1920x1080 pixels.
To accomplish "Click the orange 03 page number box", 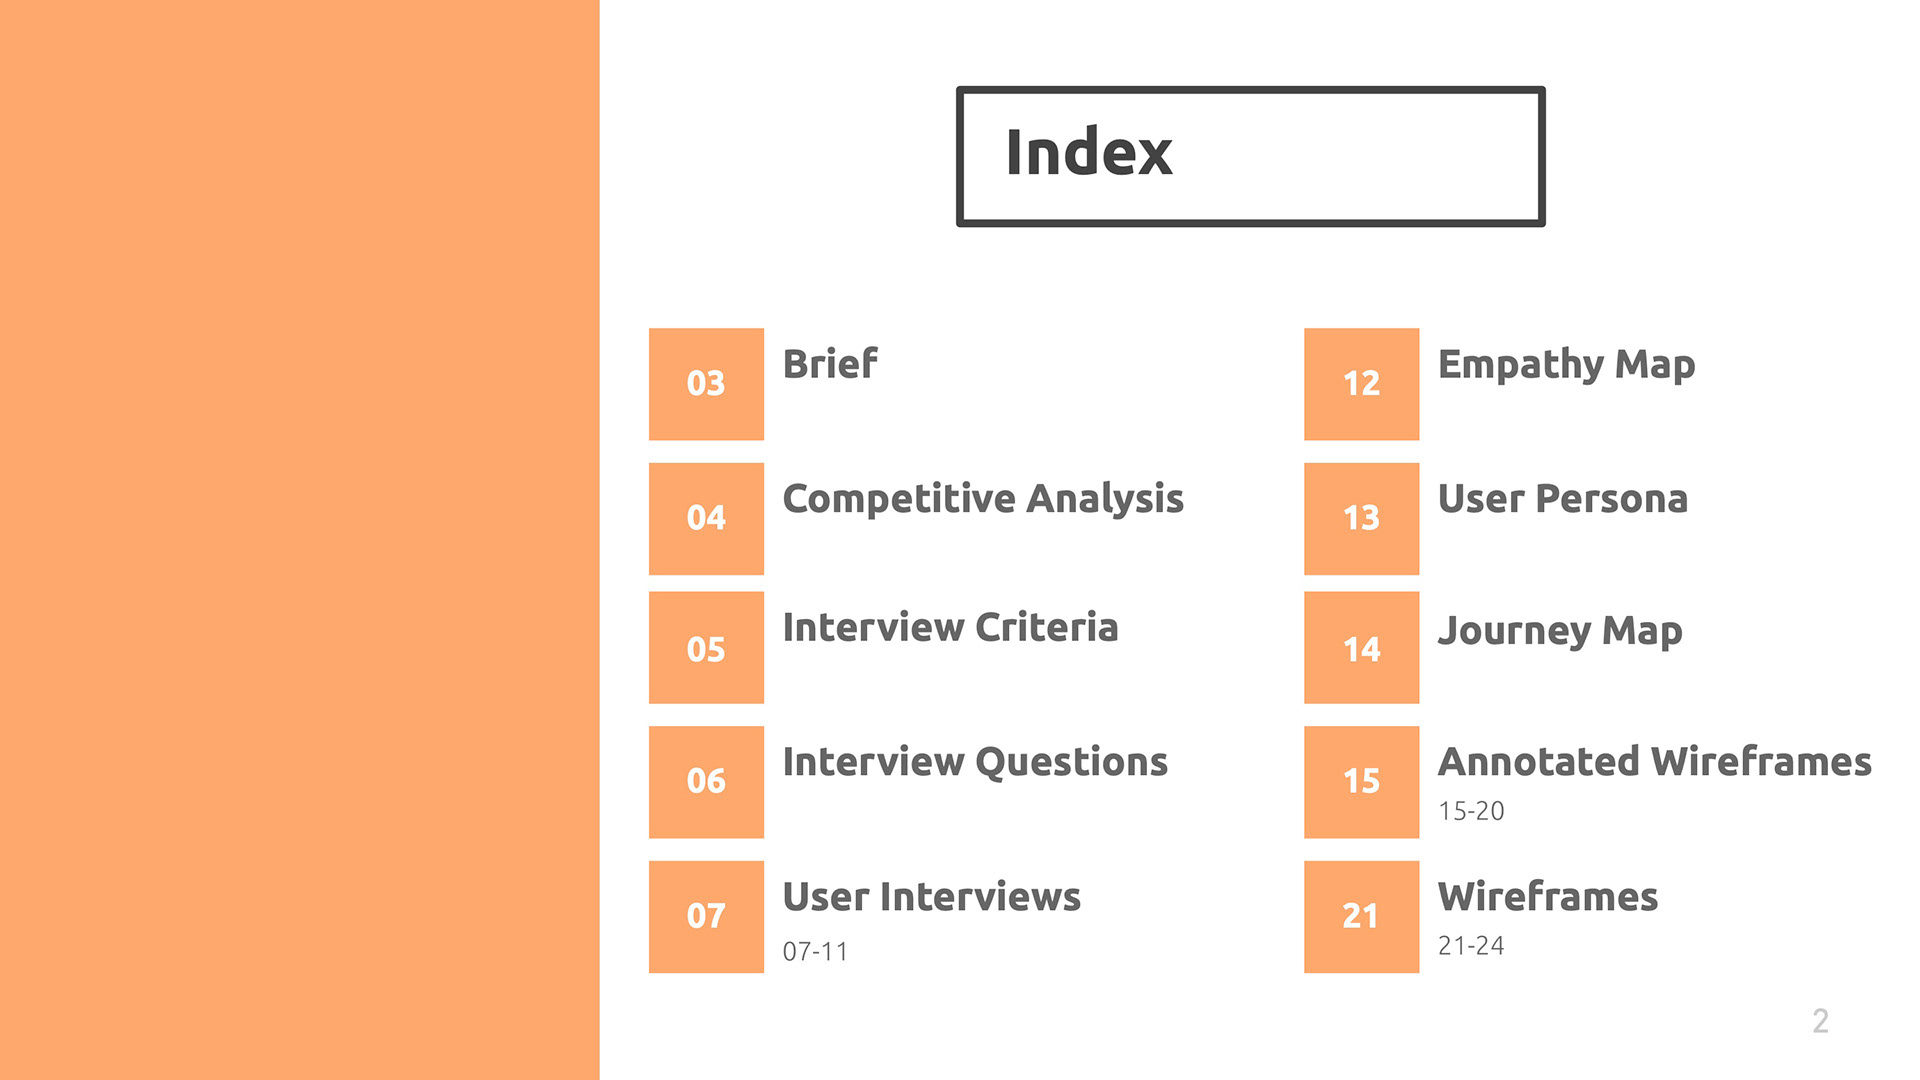I will [x=706, y=384].
